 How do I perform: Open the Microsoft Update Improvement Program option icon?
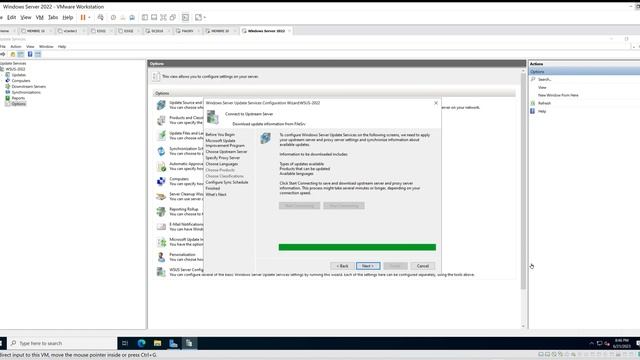[161, 242]
